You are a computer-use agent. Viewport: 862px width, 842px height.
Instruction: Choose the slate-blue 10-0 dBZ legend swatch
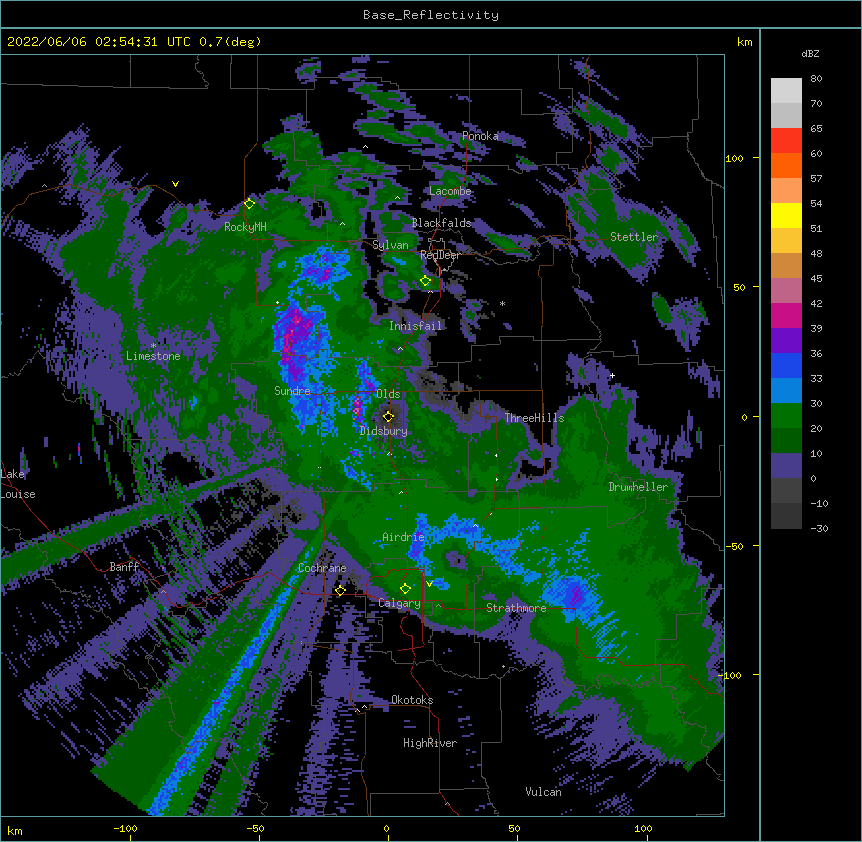786,466
